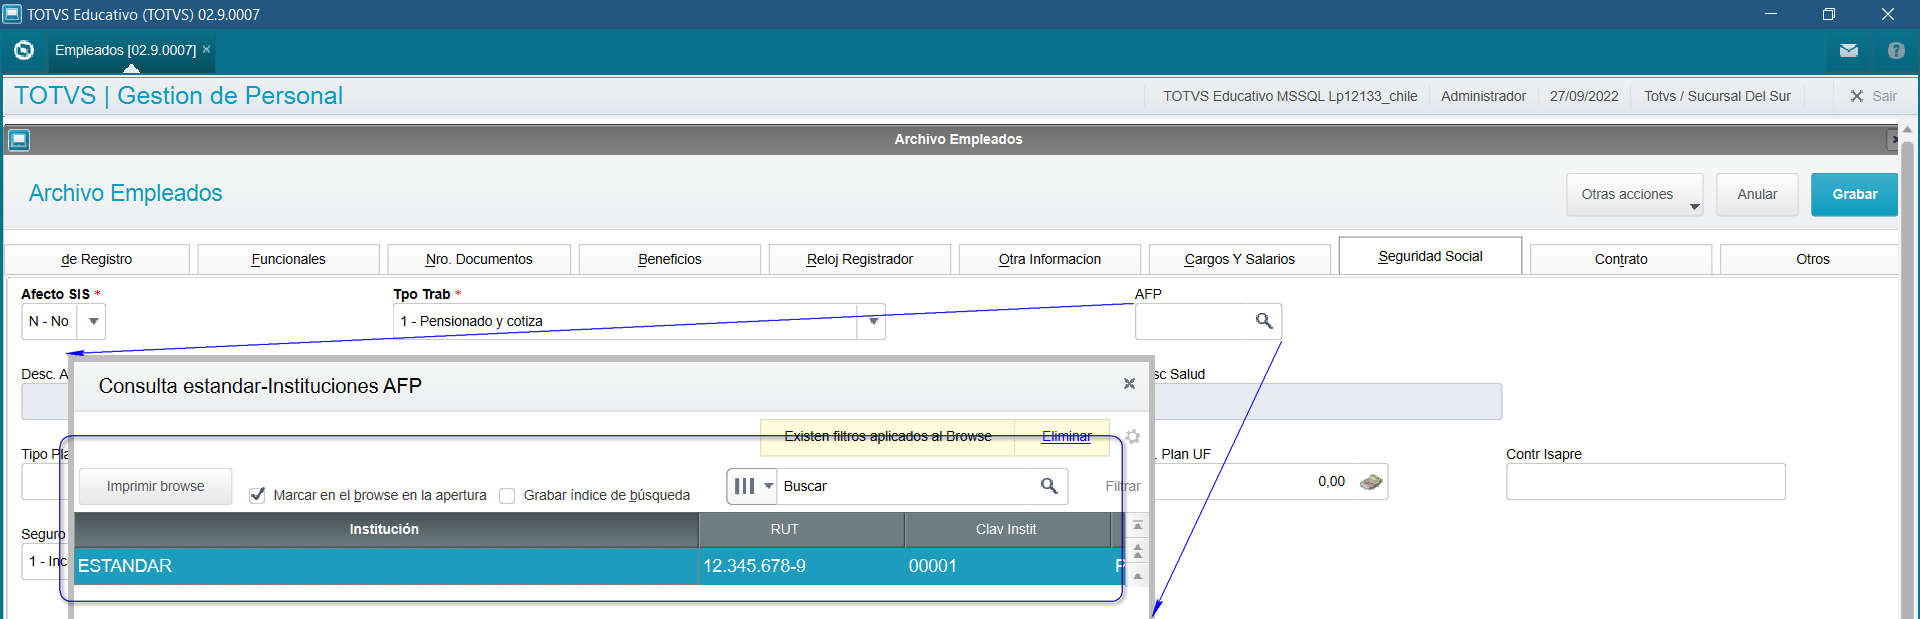Select the Otra Informacion tab
This screenshot has height=619, width=1920.
tap(1050, 259)
